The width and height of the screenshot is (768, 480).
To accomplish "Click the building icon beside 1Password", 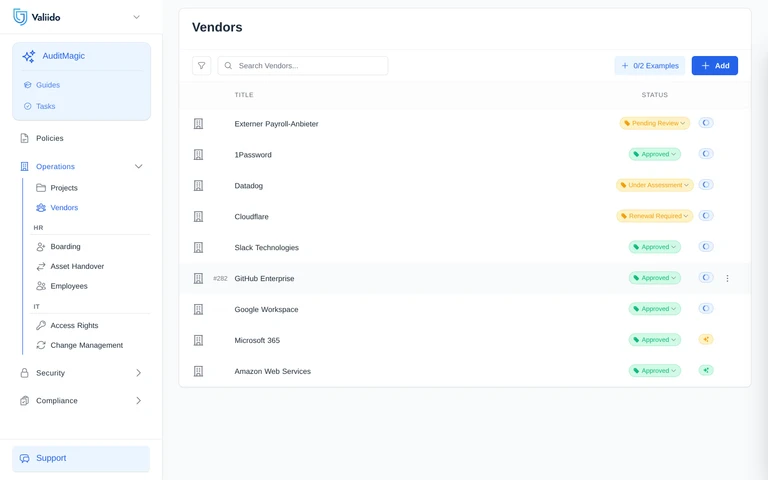I will pyautogui.click(x=198, y=155).
